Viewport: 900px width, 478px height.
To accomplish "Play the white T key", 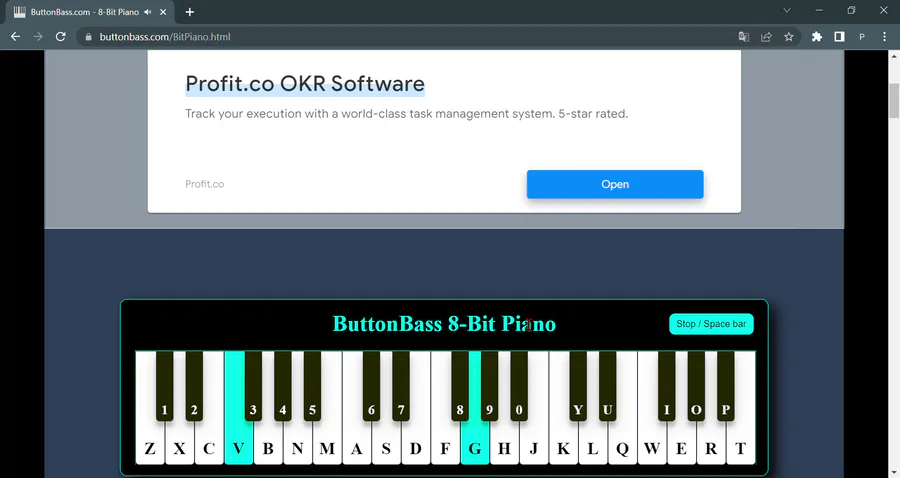I will pyautogui.click(x=740, y=449).
